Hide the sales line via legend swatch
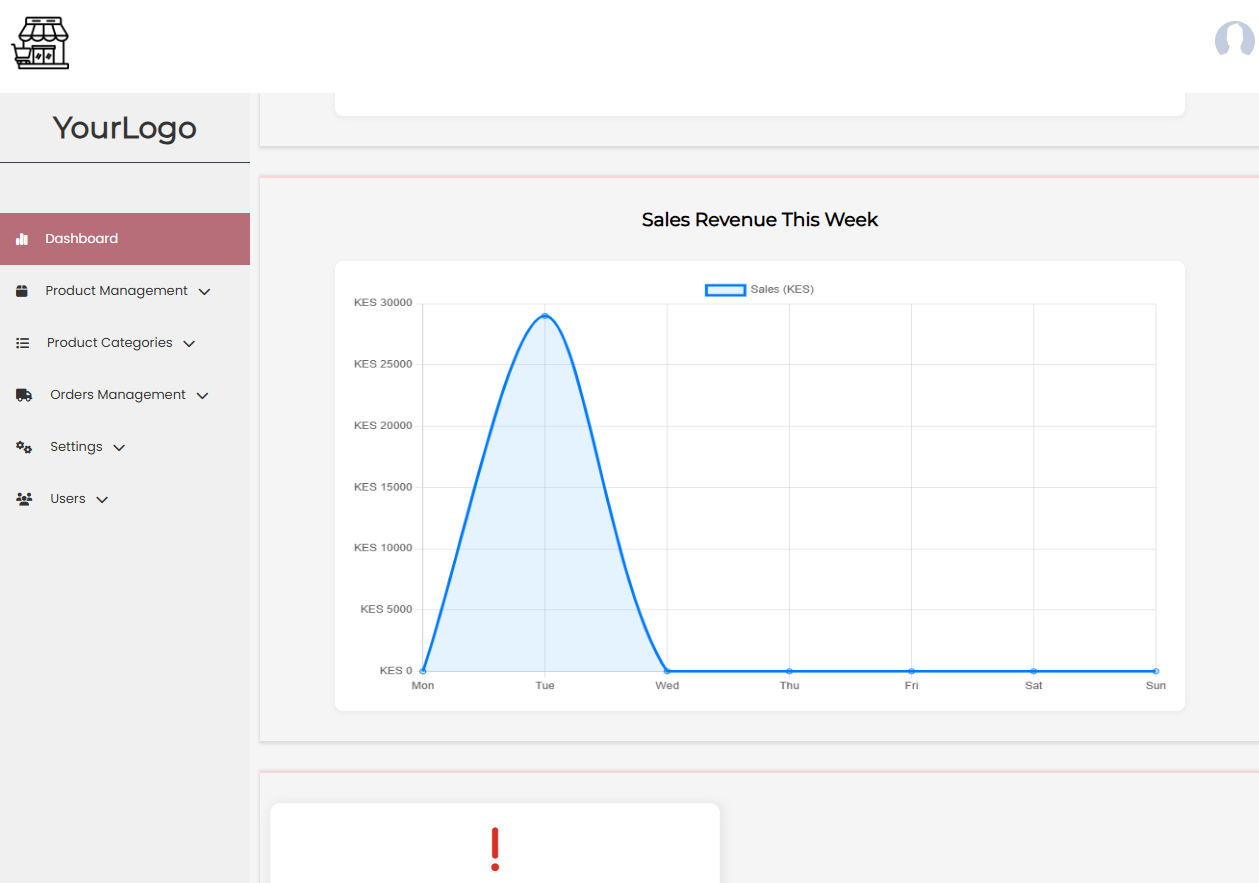The image size is (1259, 883). tap(725, 289)
